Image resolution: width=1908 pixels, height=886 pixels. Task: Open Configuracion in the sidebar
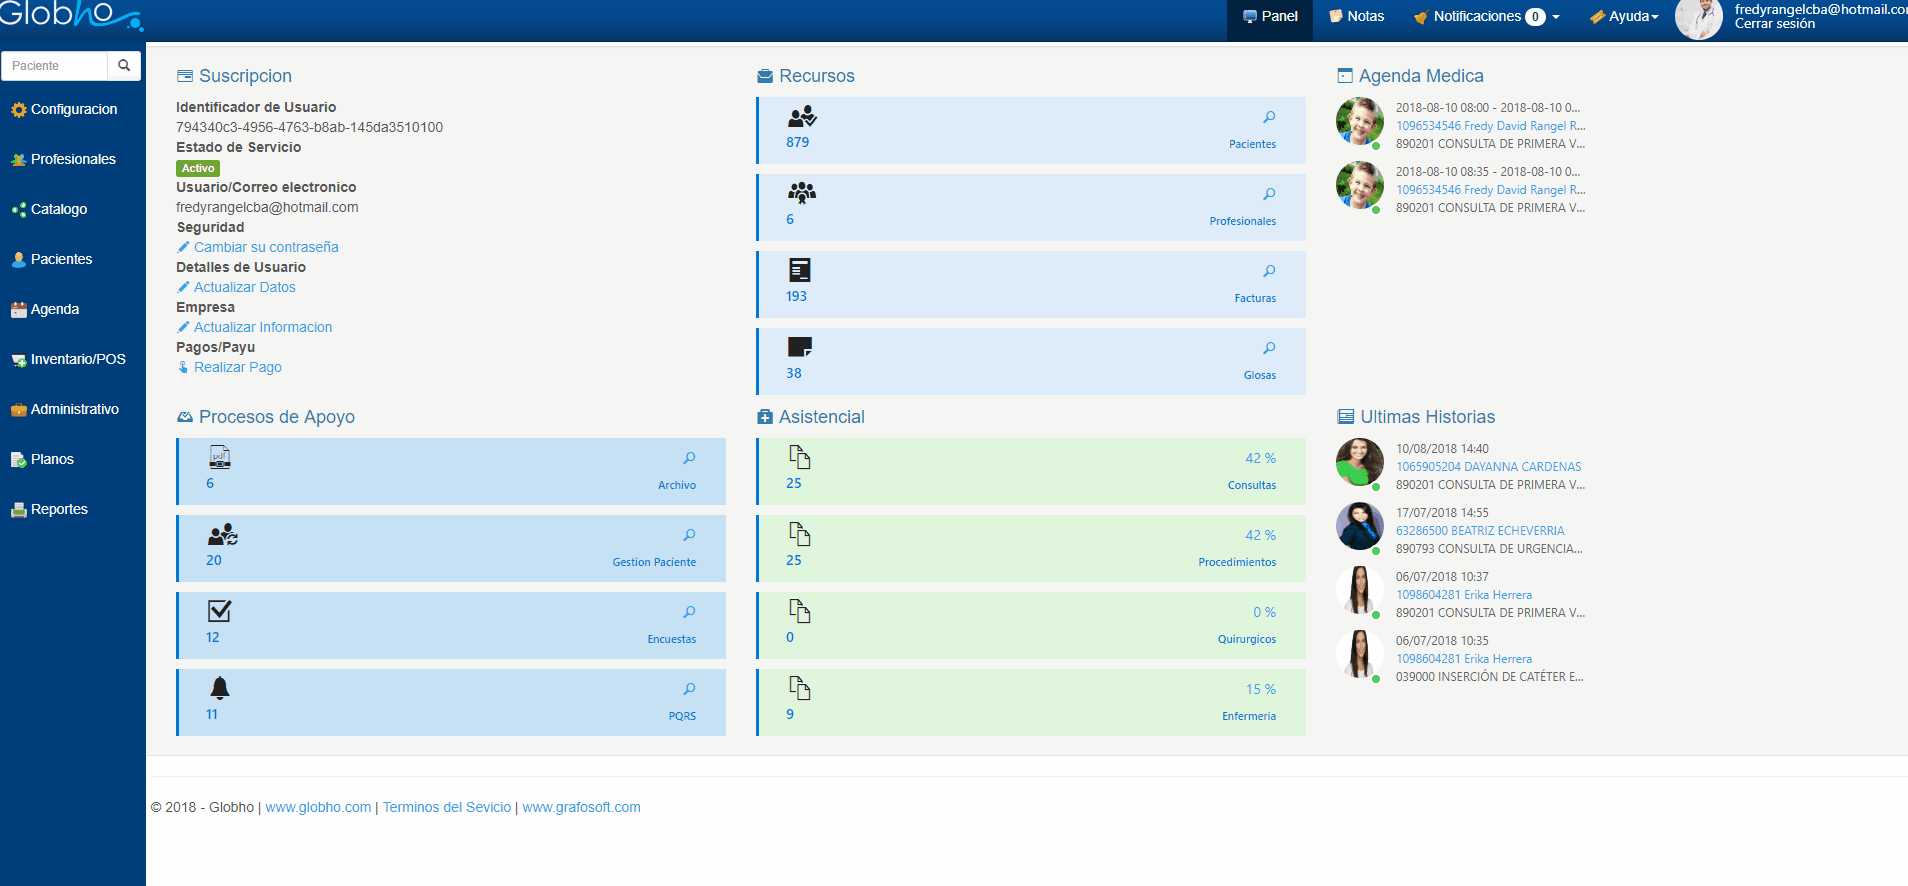(x=73, y=109)
